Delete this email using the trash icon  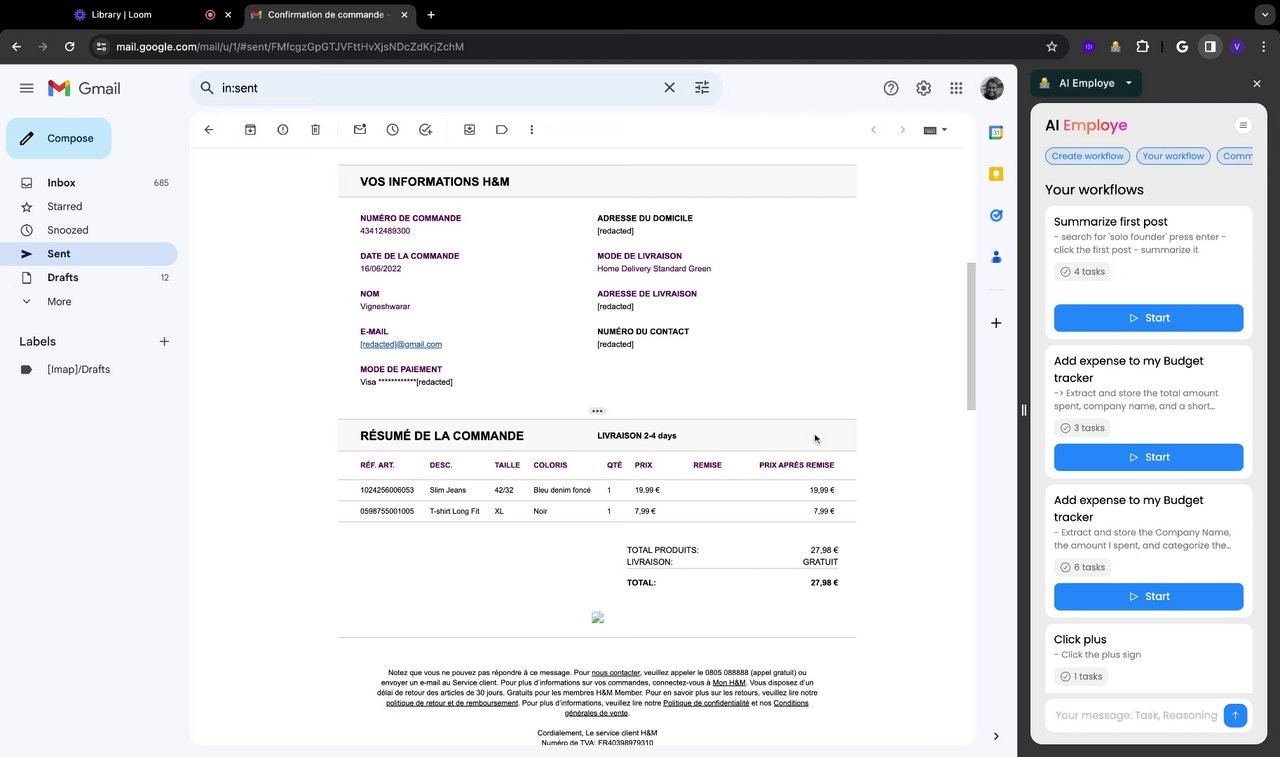coord(315,129)
